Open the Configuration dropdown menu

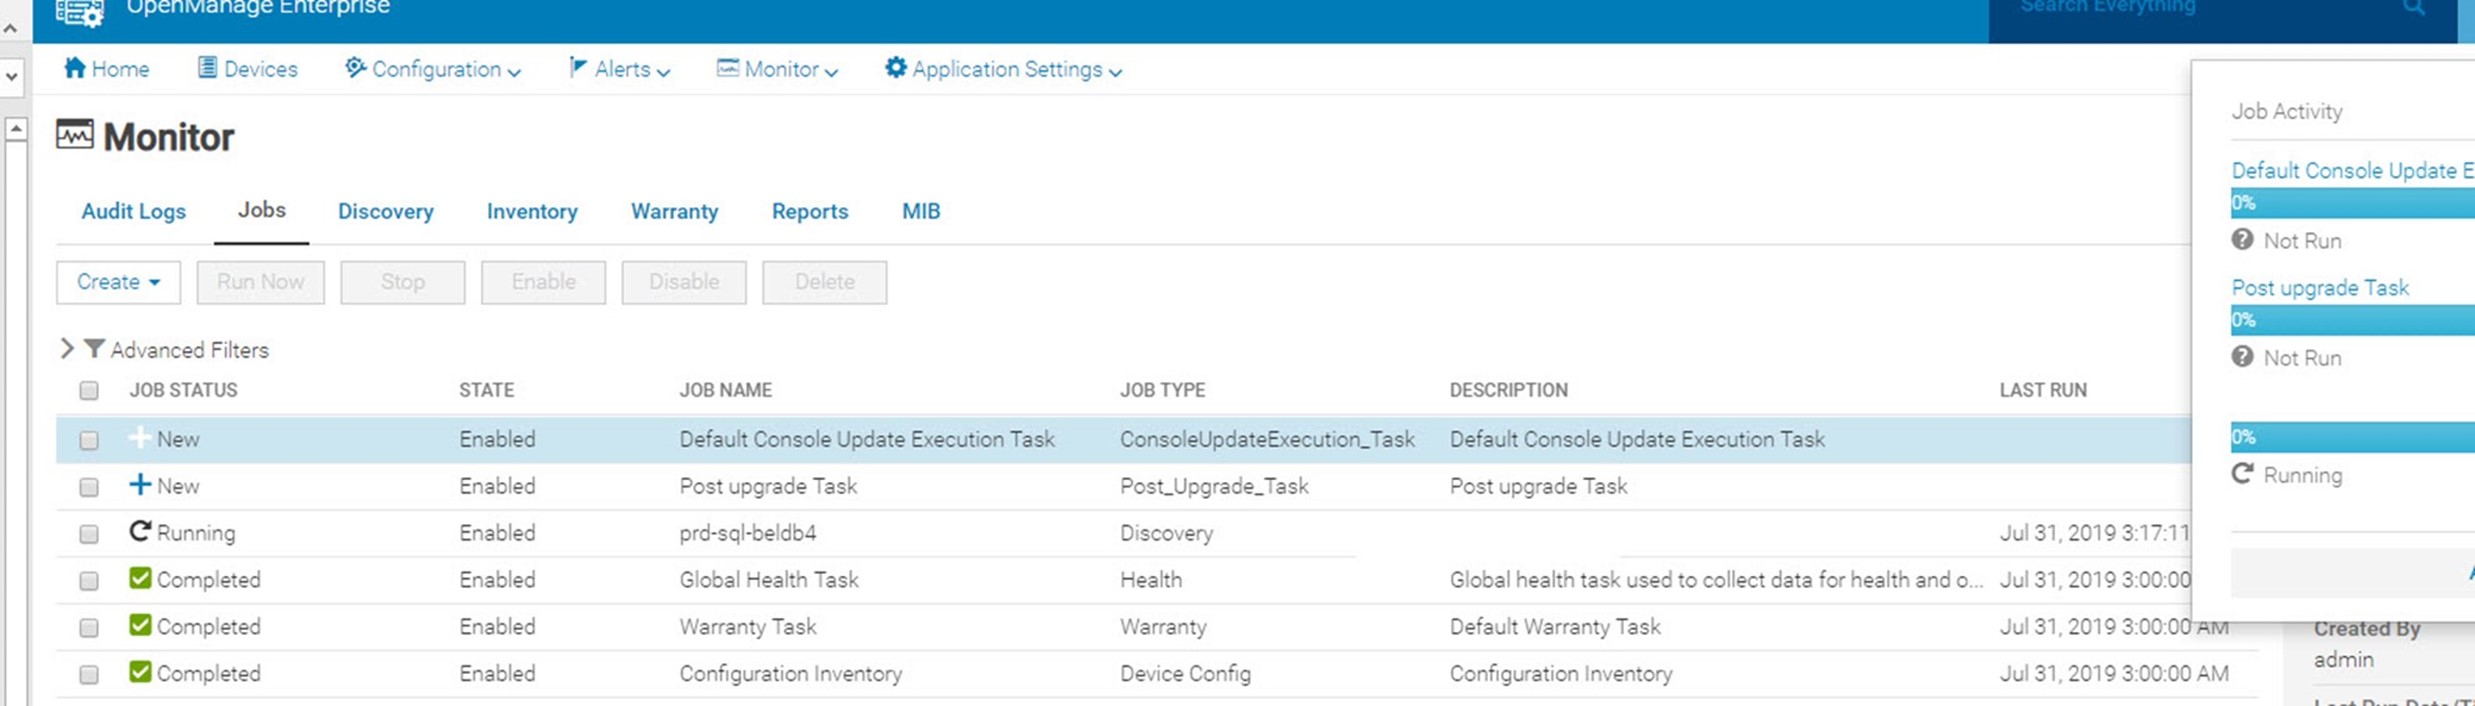(433, 69)
